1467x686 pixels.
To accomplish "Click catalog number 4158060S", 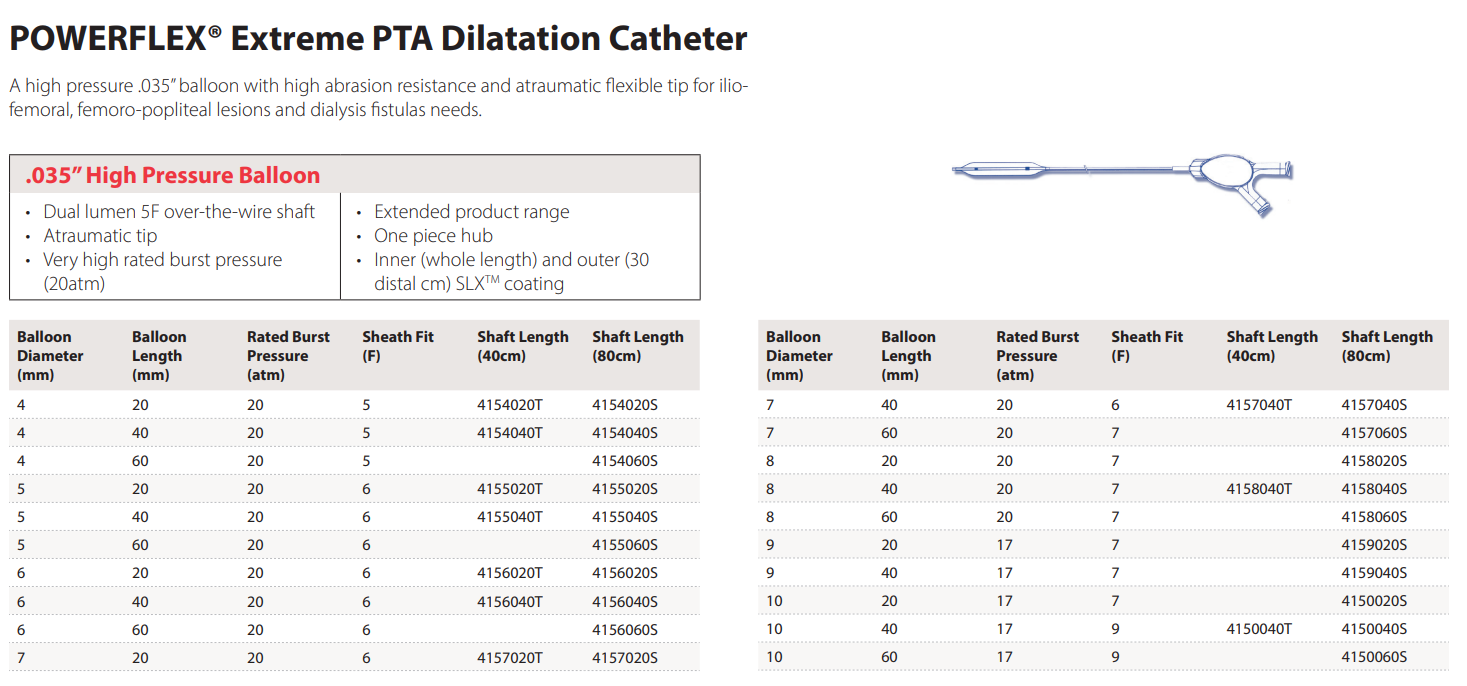I will pyautogui.click(x=1374, y=517).
